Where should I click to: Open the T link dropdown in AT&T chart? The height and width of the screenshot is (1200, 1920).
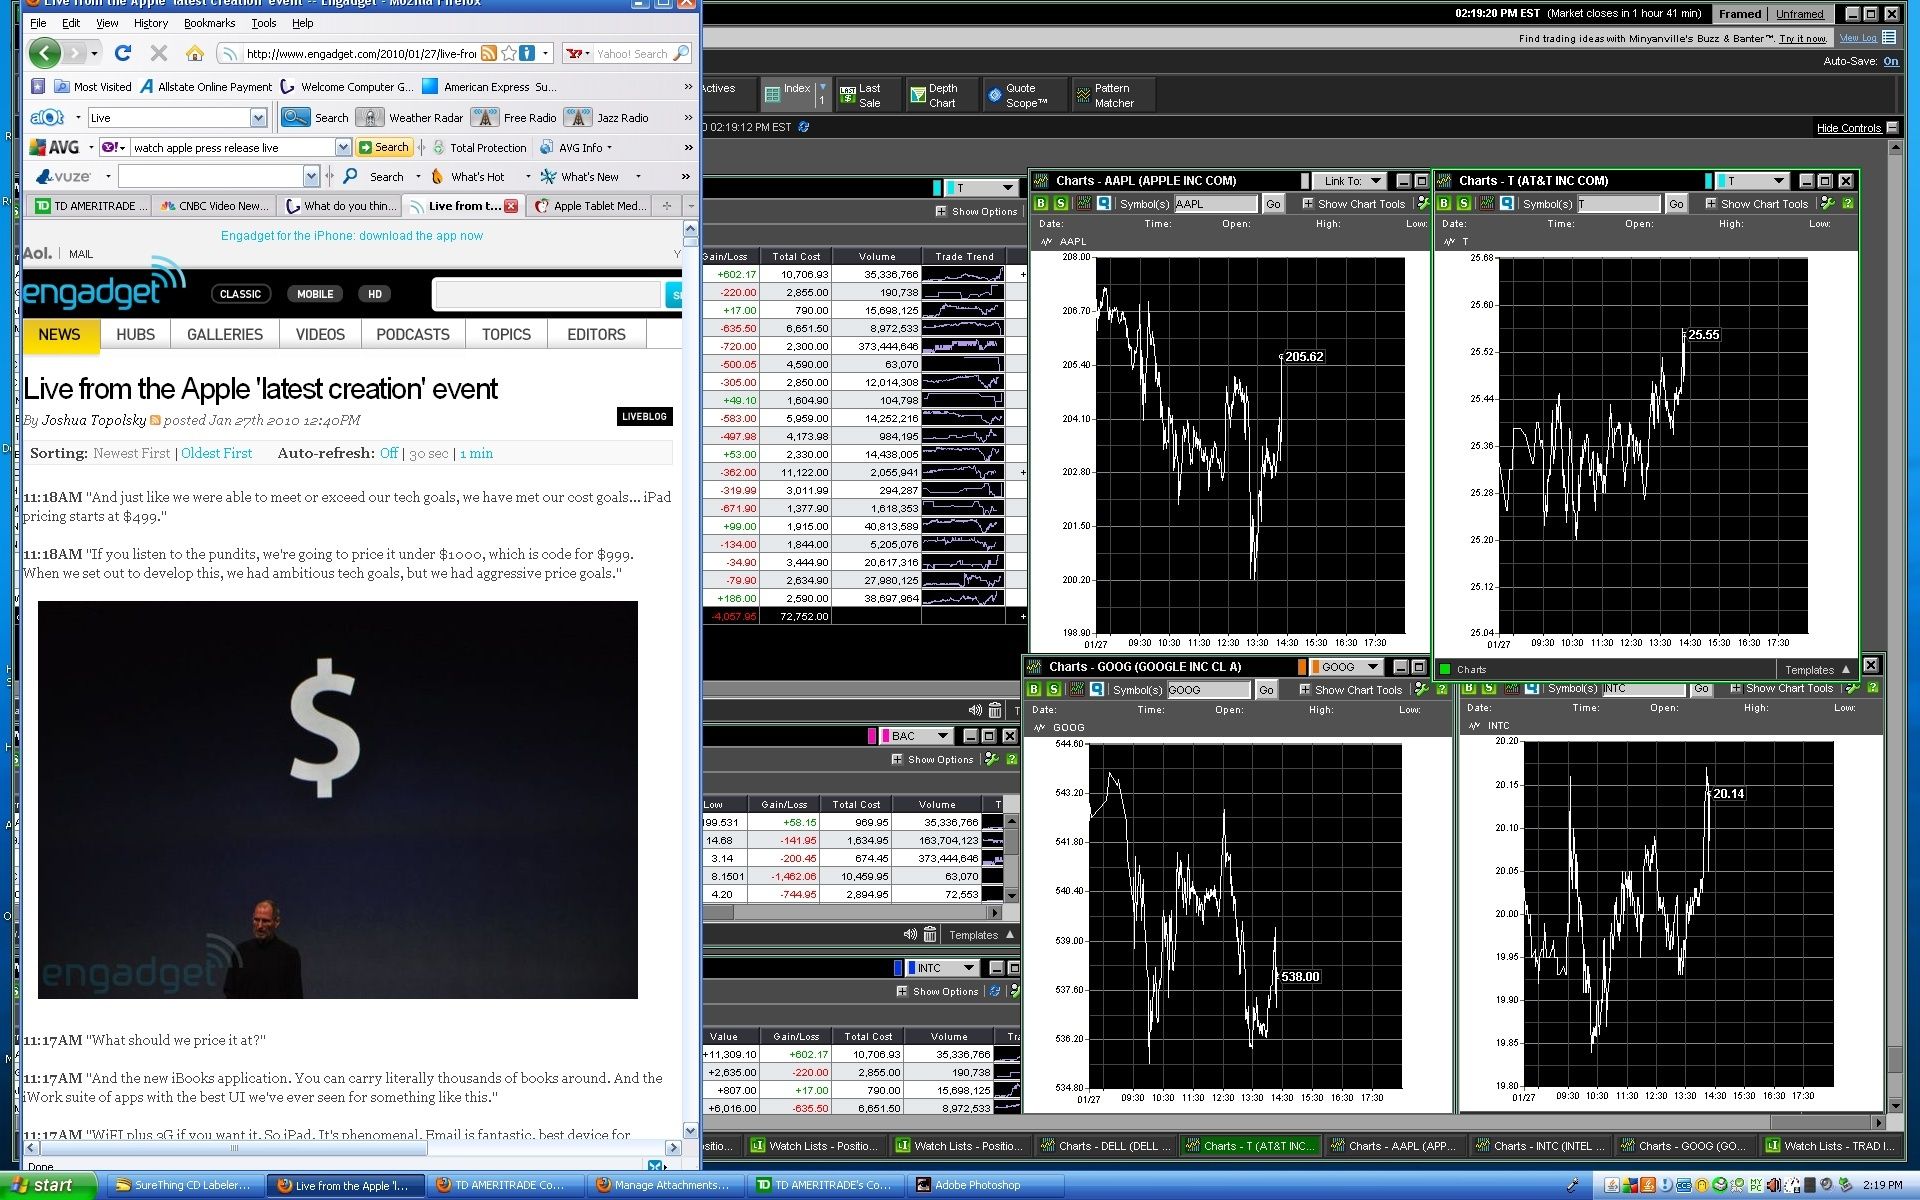click(x=1755, y=181)
